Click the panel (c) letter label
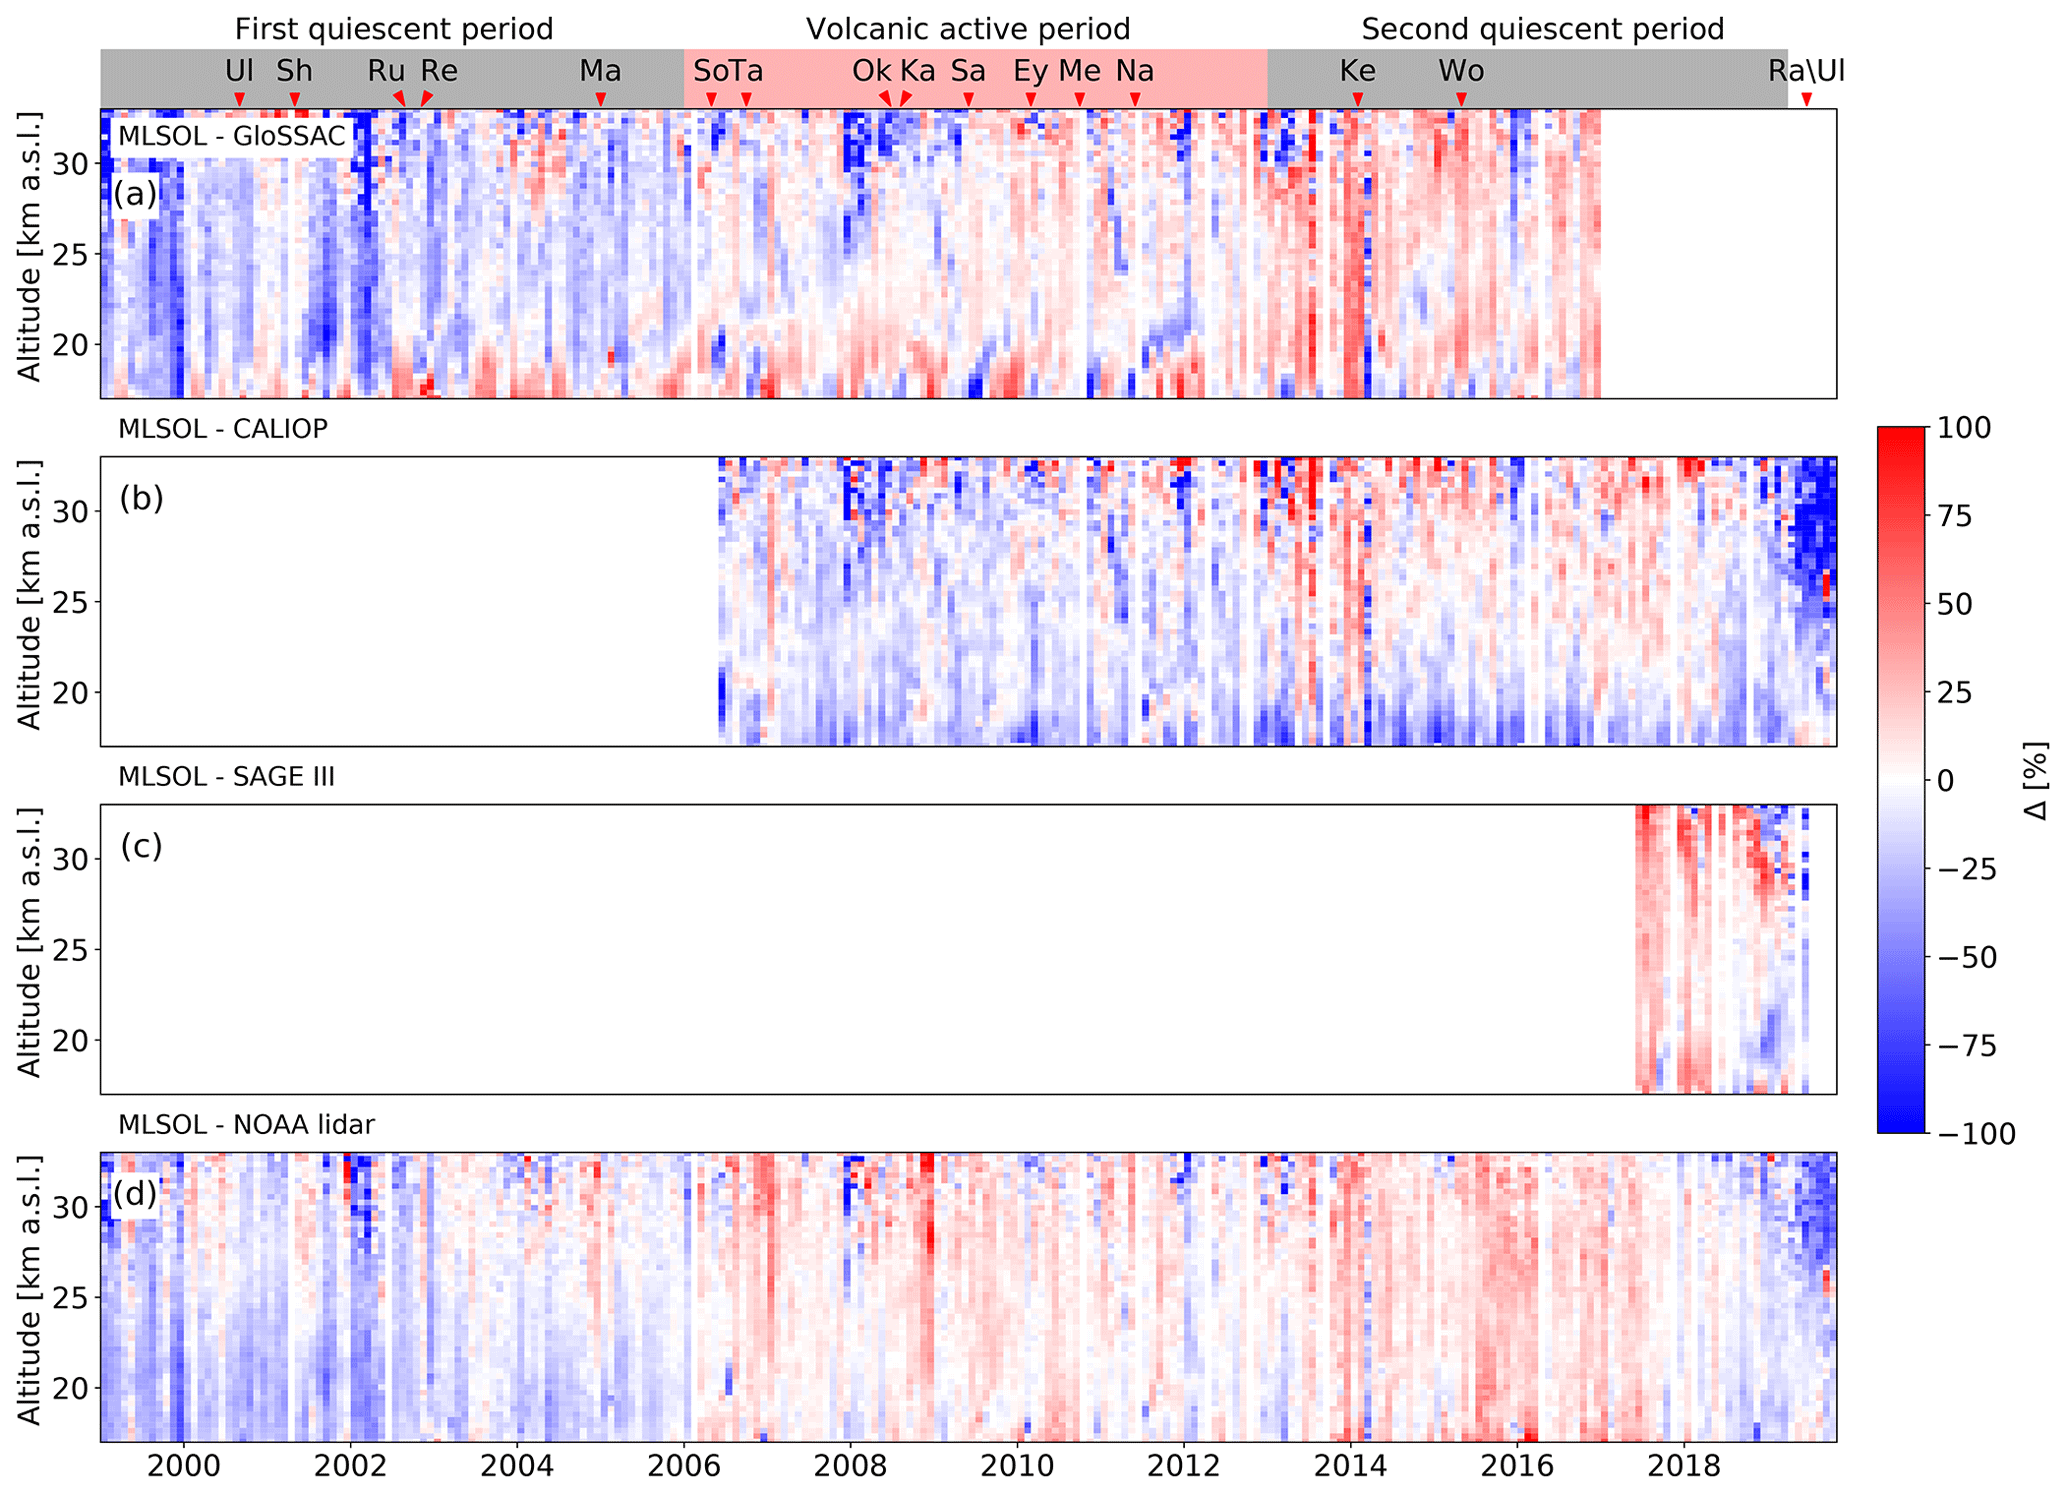 (x=141, y=846)
